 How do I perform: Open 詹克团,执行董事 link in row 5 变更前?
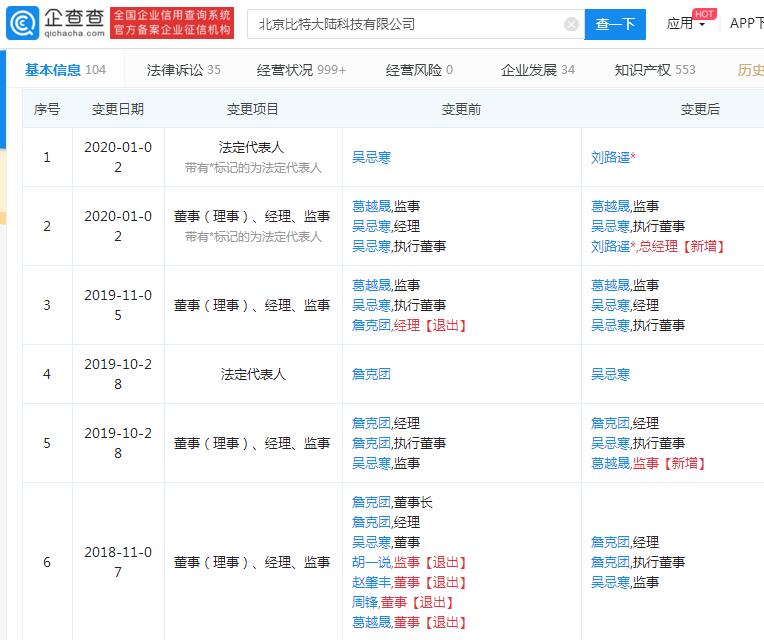(399, 443)
